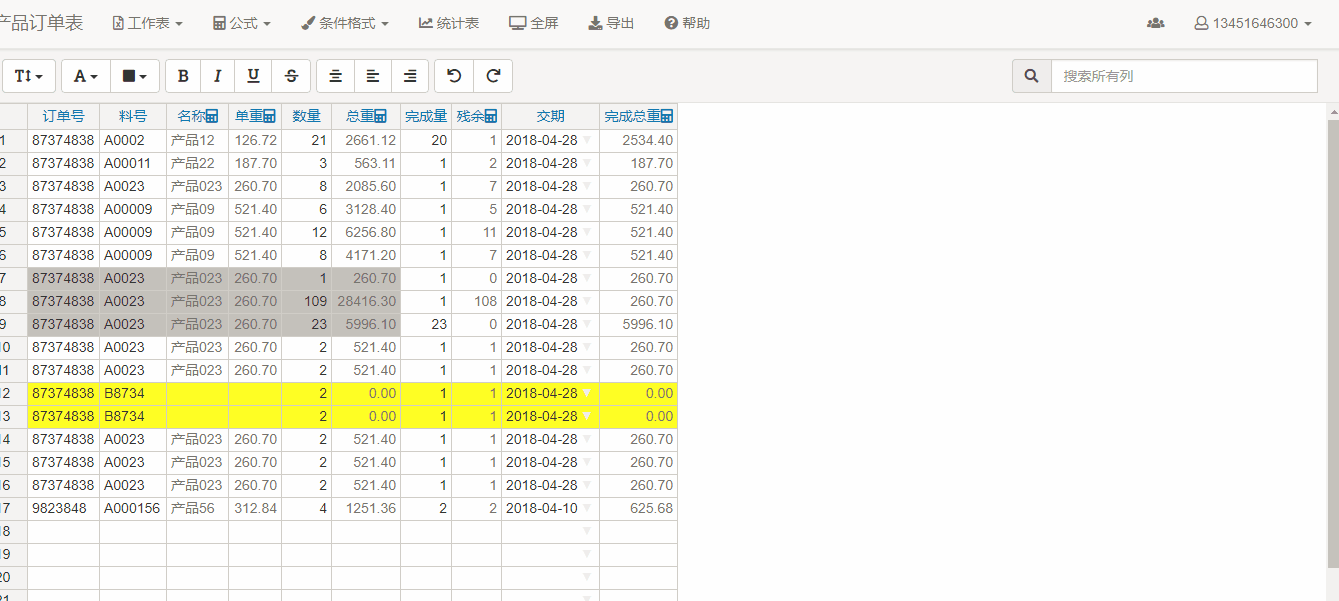The width and height of the screenshot is (1339, 601).
Task: Click the 导出 export button
Action: point(611,23)
